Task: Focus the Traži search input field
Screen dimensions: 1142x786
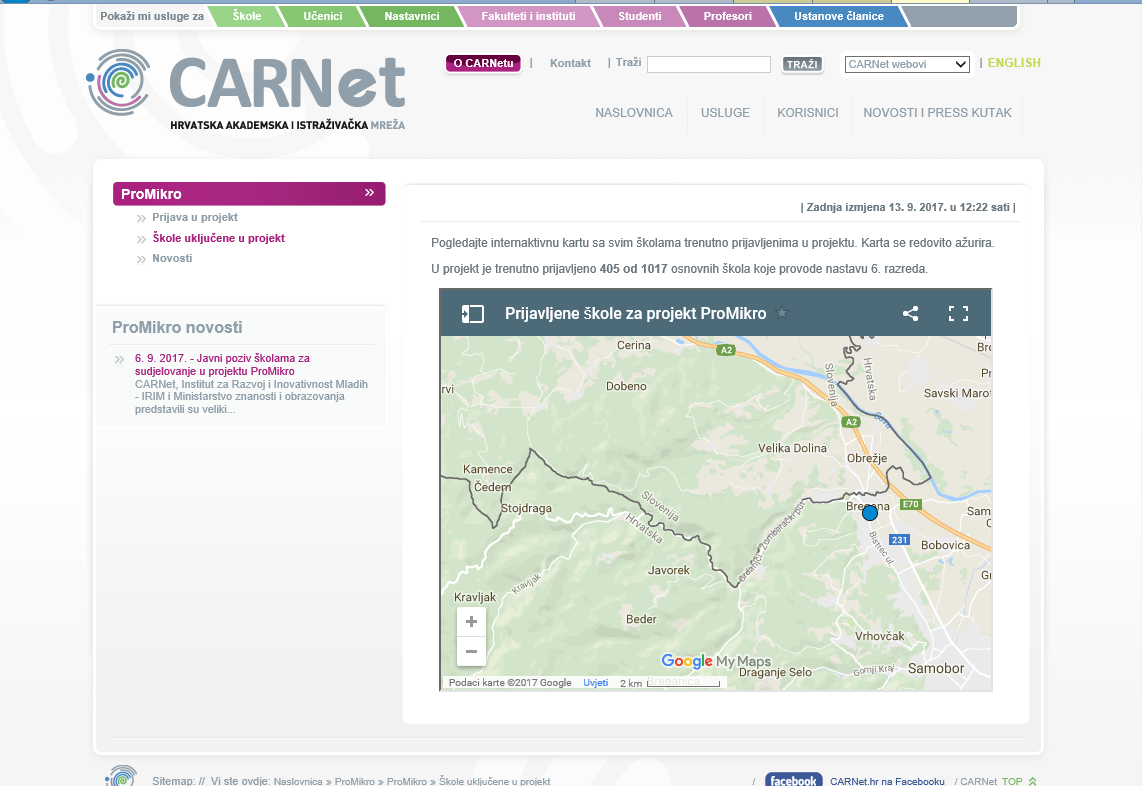Action: point(709,64)
